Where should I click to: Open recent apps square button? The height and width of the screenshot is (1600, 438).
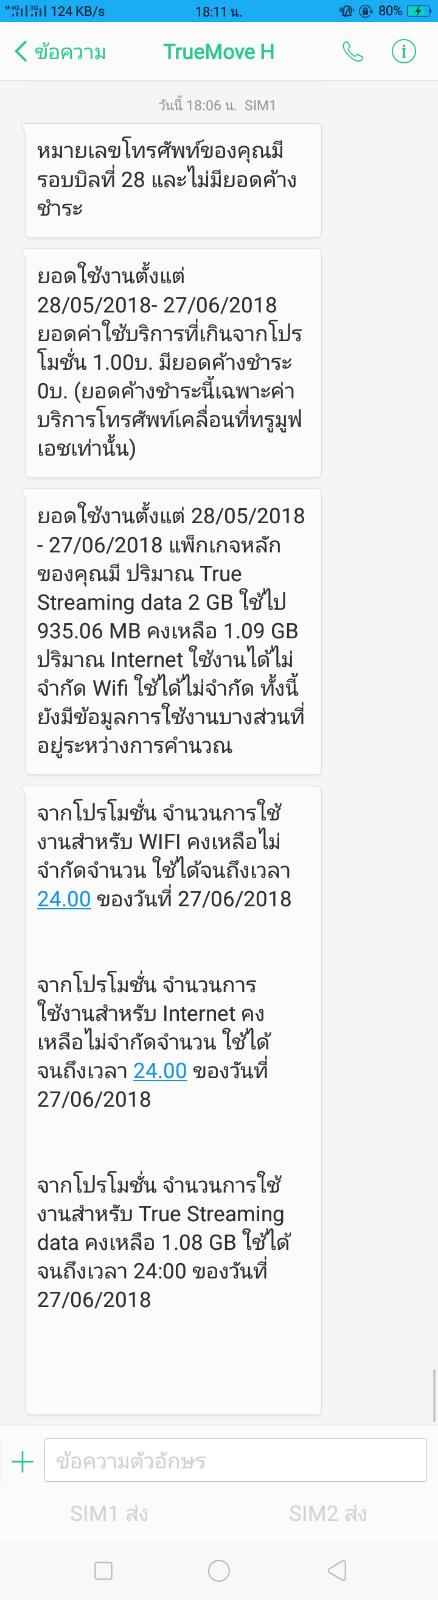pyautogui.click(x=103, y=1570)
